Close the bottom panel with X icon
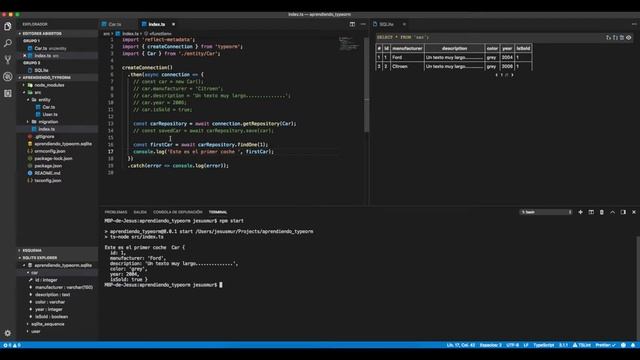This screenshot has height=360, width=640. coord(634,212)
